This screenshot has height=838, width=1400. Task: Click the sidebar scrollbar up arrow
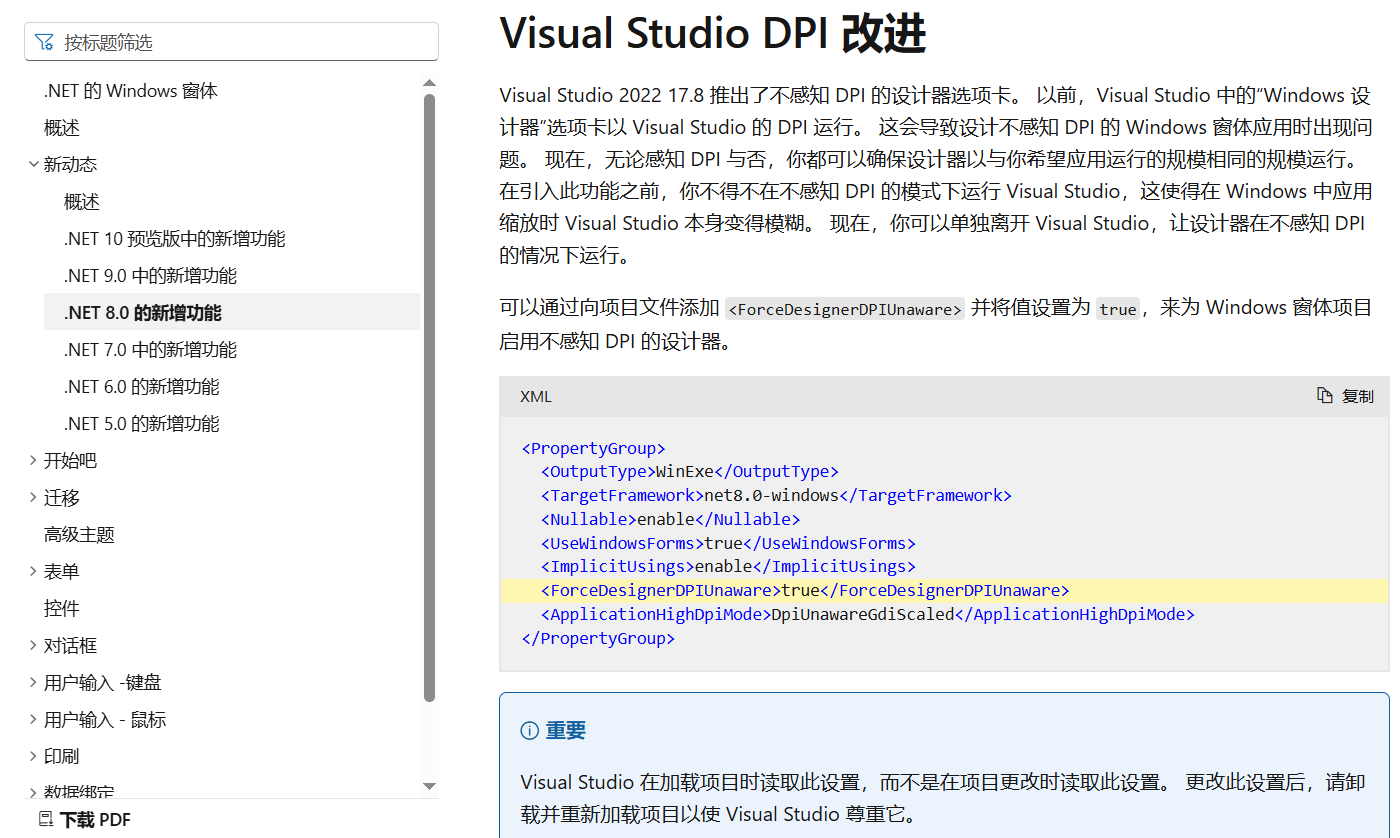[x=430, y=83]
